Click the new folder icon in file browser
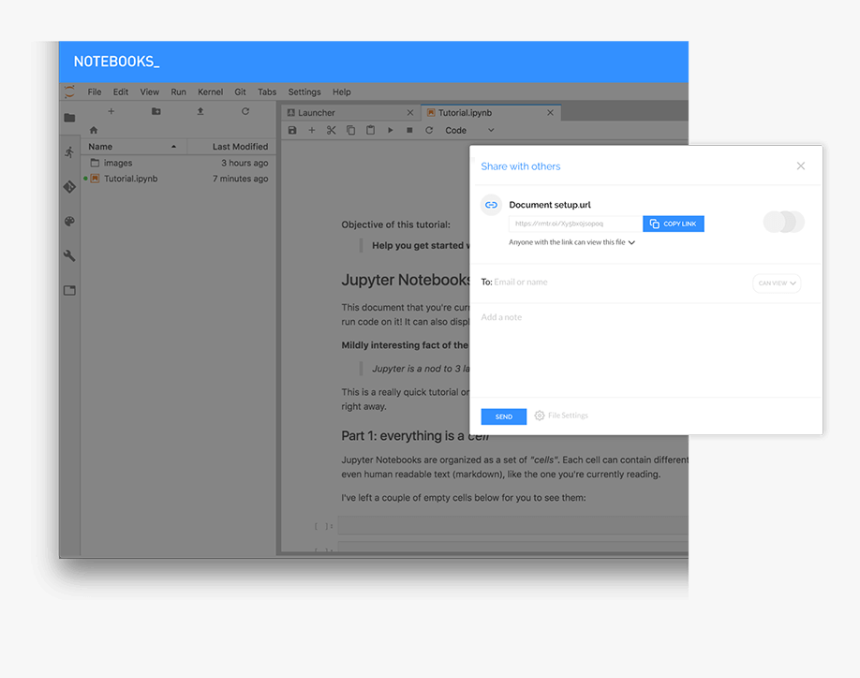Screen dimensions: 860x678 tap(156, 111)
